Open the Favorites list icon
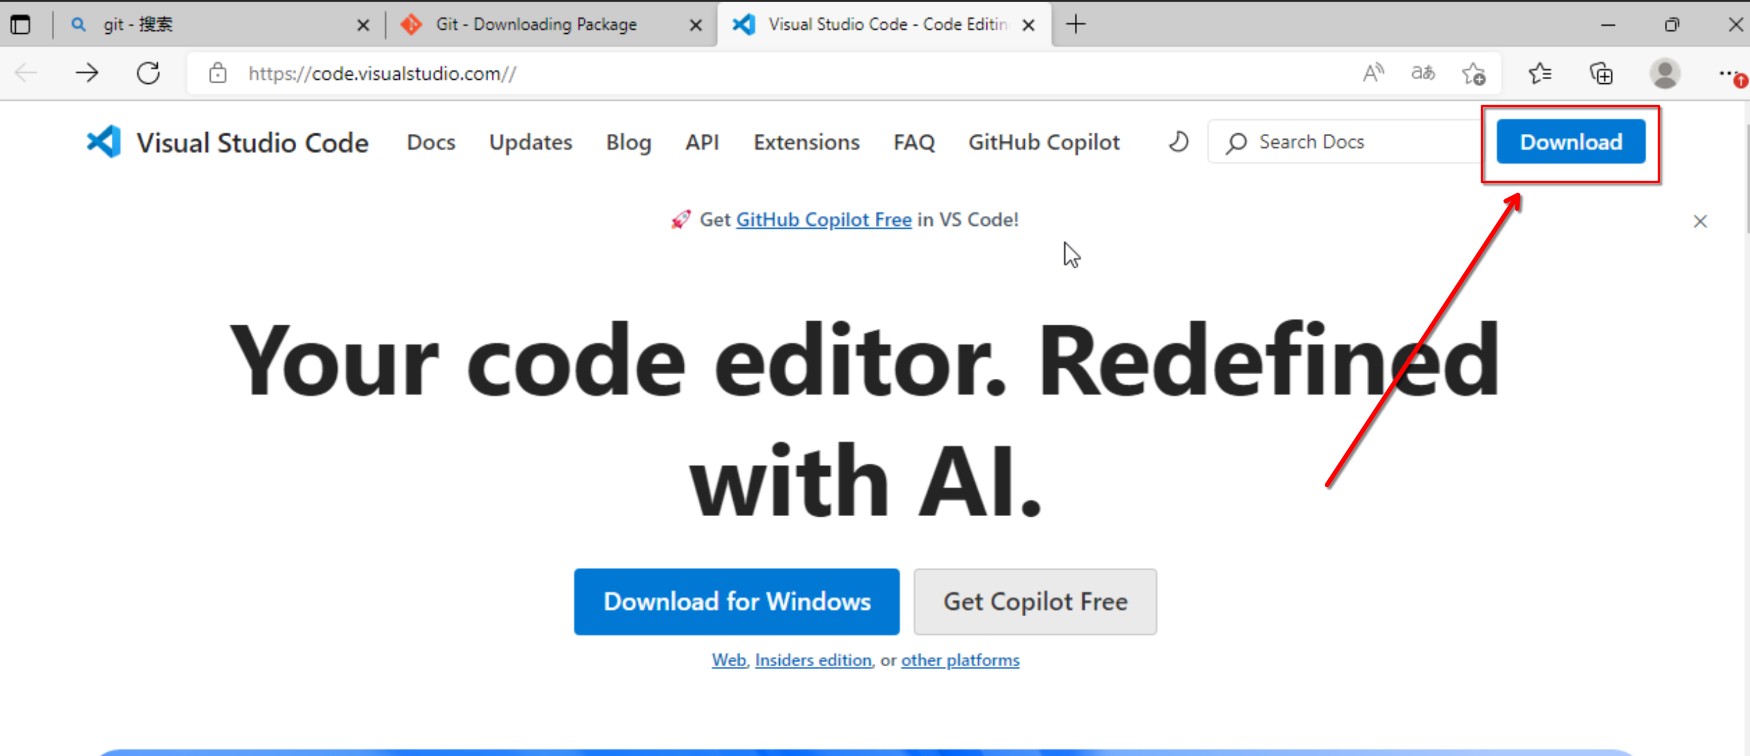This screenshot has height=756, width=1750. (x=1540, y=73)
